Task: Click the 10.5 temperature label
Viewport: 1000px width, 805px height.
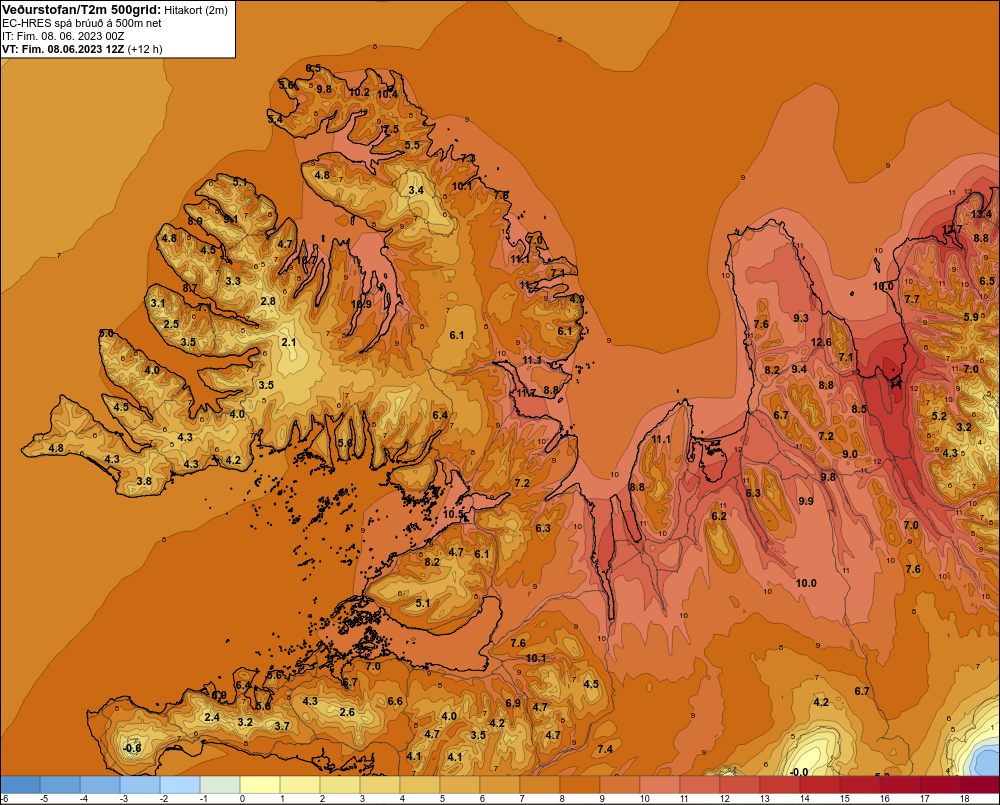Action: (x=453, y=514)
